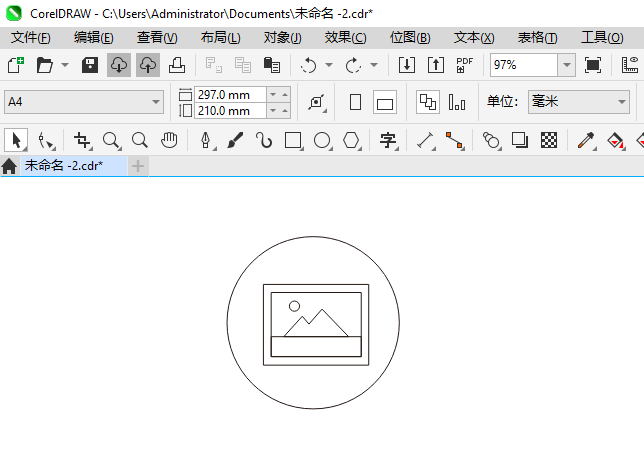The width and height of the screenshot is (644, 473).
Task: Click the page height field 210.0 mm
Action: [x=230, y=111]
